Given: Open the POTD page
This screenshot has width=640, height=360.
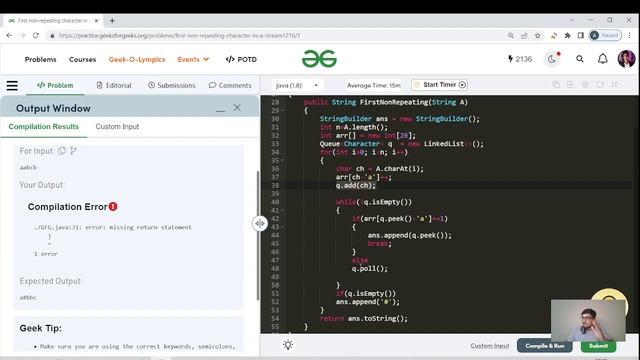Looking at the screenshot, I should point(241,60).
